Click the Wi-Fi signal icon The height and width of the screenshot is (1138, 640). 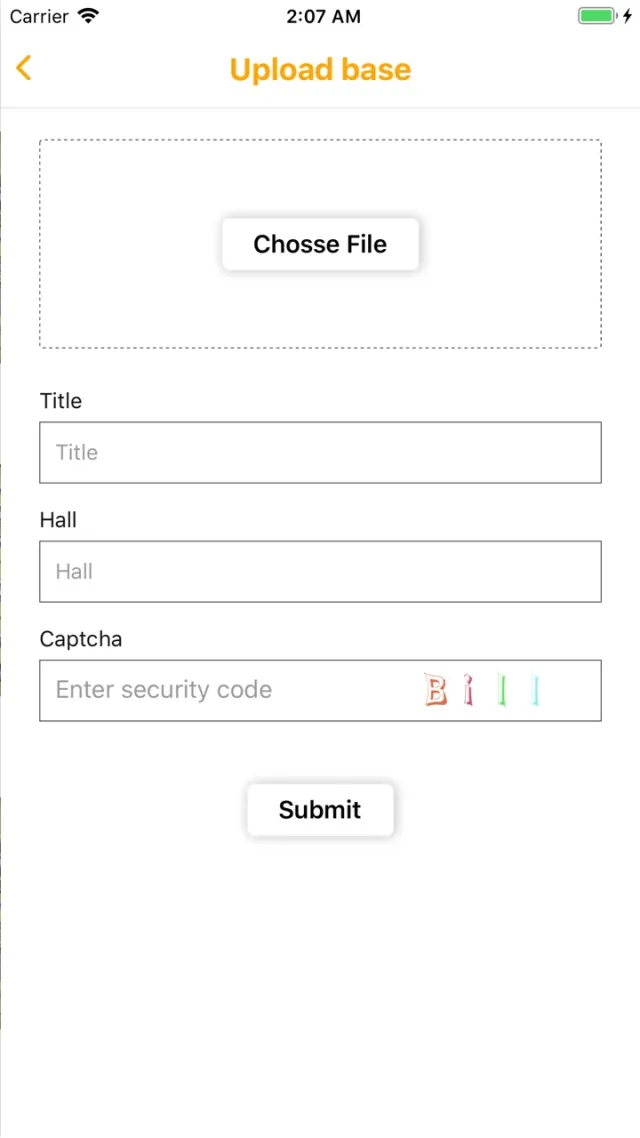click(88, 16)
